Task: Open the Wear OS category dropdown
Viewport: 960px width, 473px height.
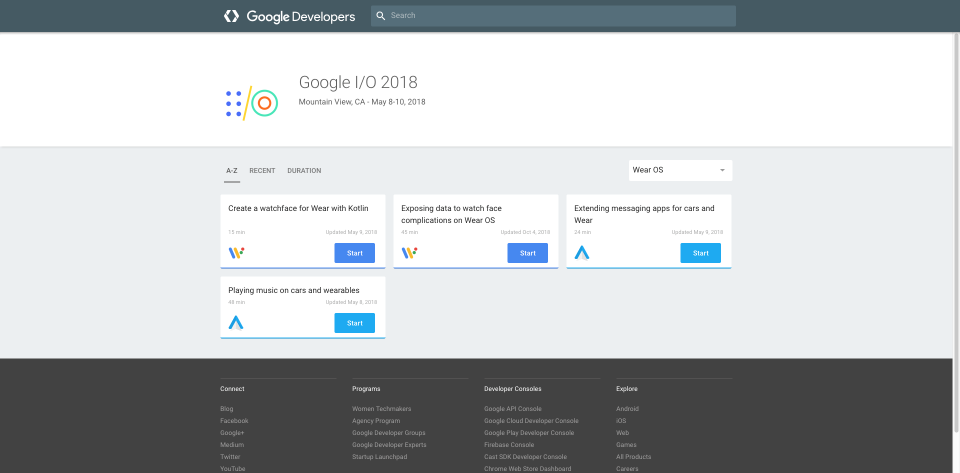Action: [x=680, y=170]
